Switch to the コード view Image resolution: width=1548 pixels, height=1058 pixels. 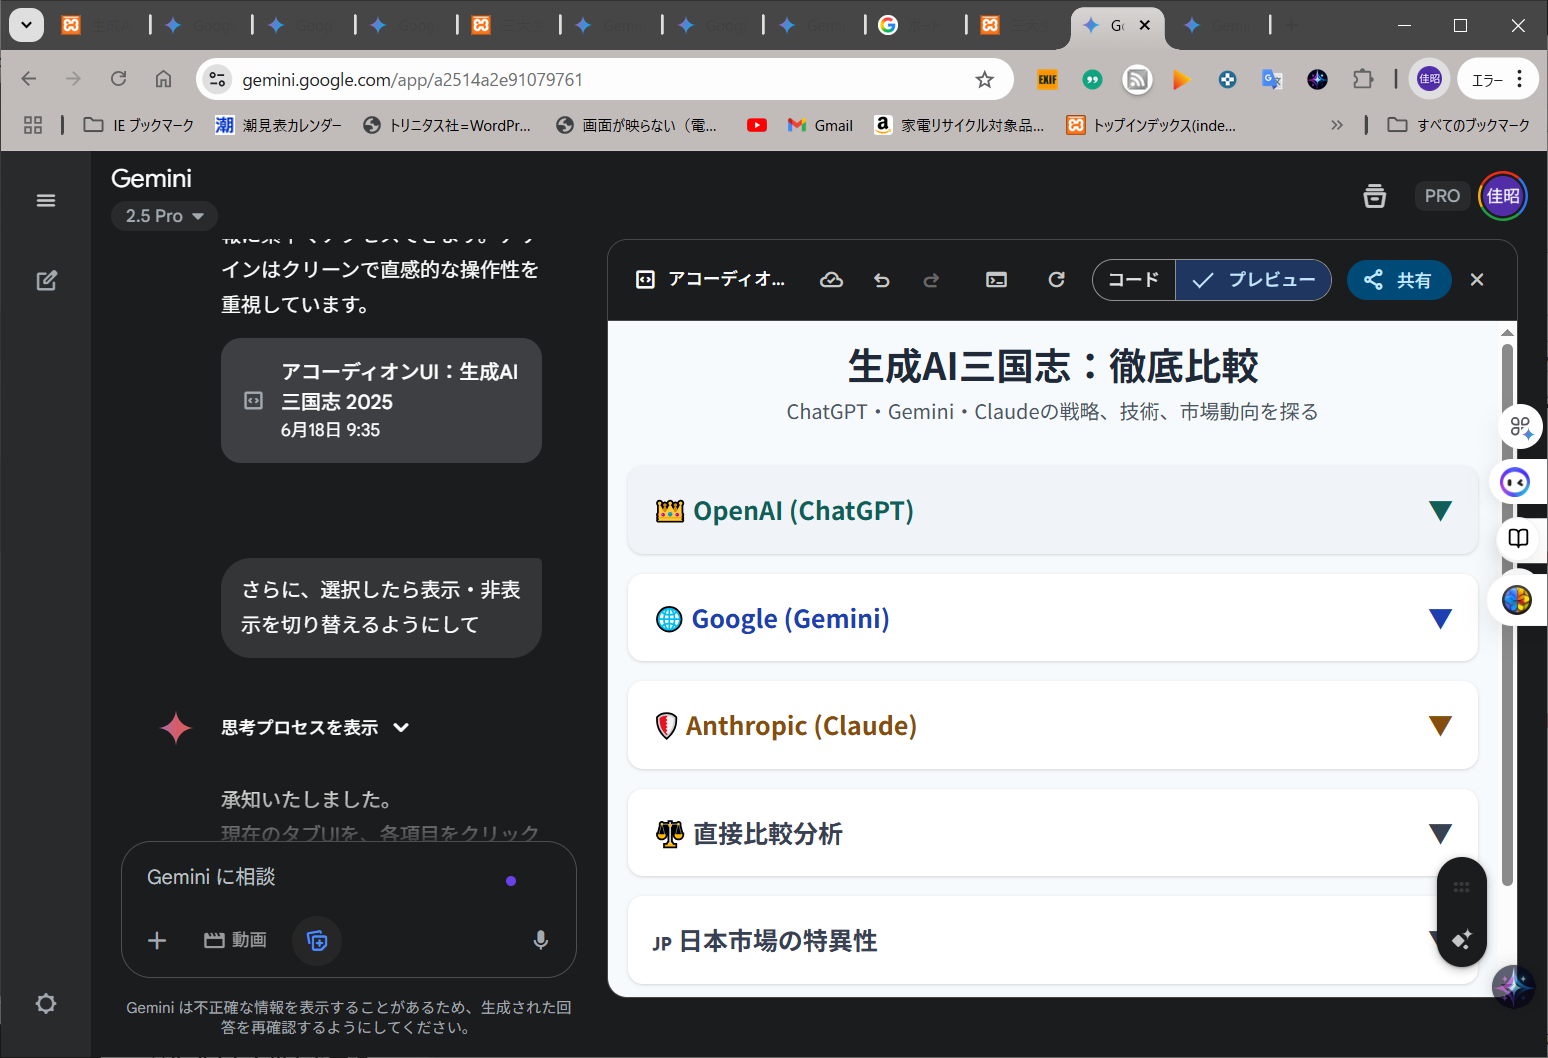click(x=1134, y=280)
